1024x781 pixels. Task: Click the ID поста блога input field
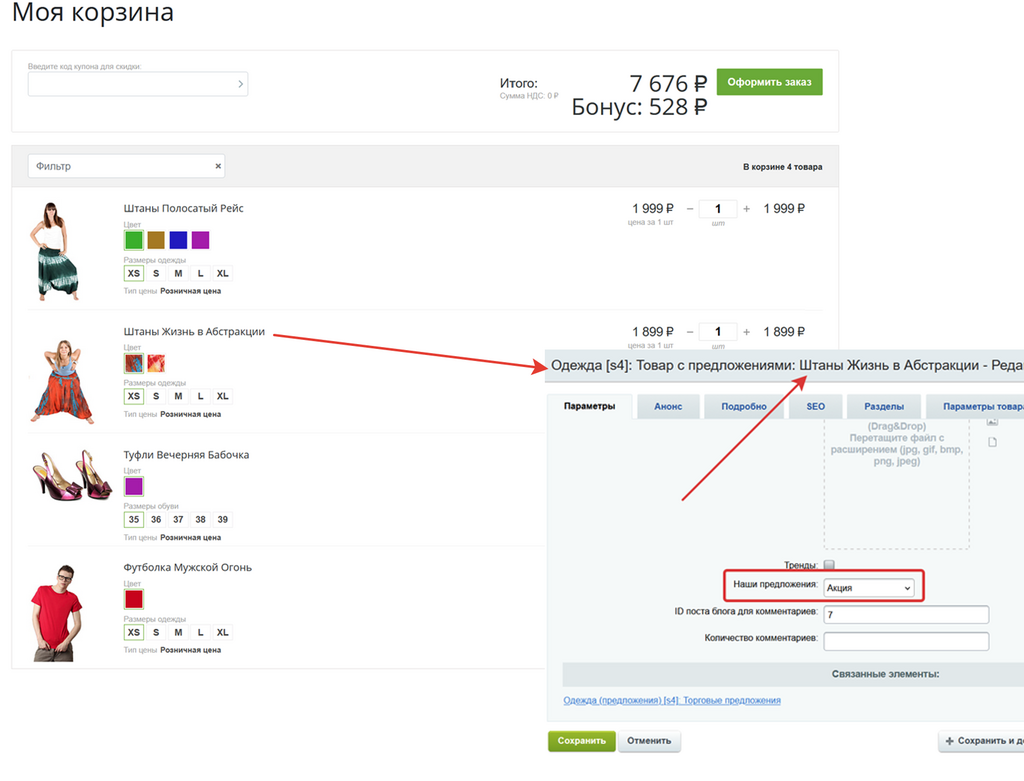point(907,614)
